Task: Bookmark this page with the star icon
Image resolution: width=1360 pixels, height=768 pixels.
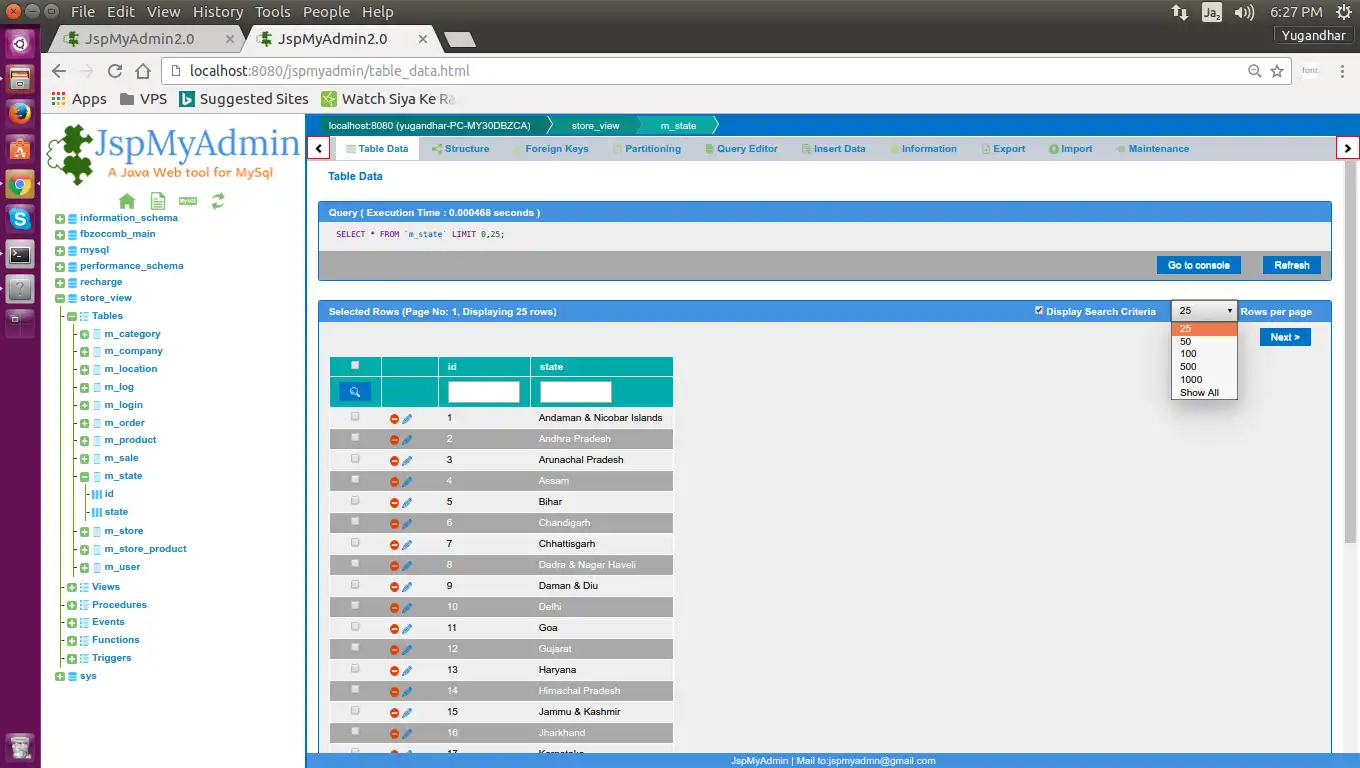Action: [x=1277, y=71]
